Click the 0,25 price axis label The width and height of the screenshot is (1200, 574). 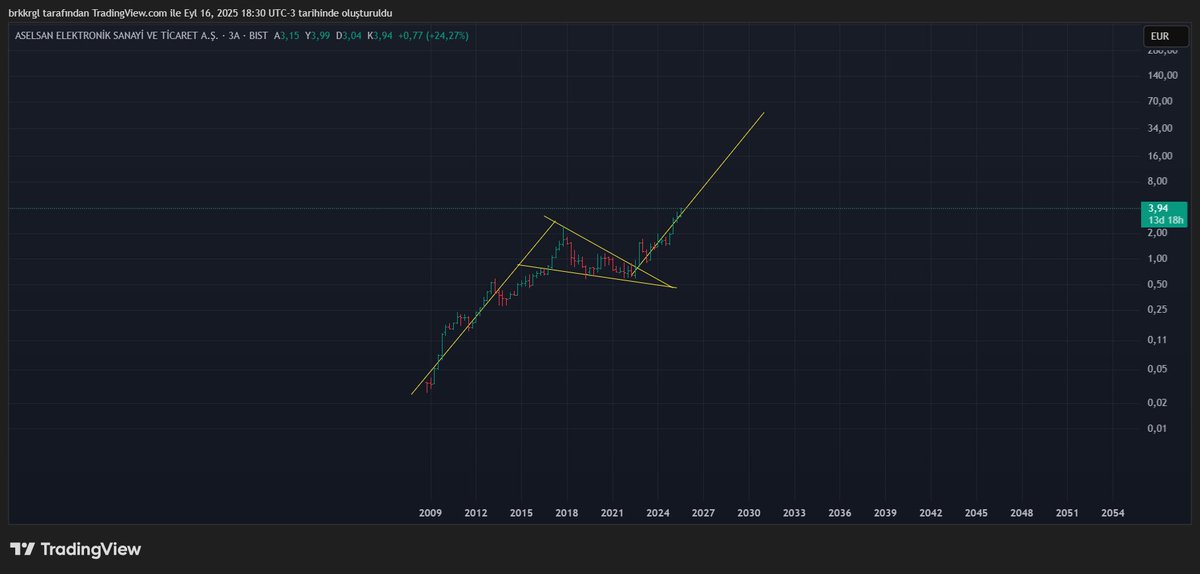(x=1160, y=310)
